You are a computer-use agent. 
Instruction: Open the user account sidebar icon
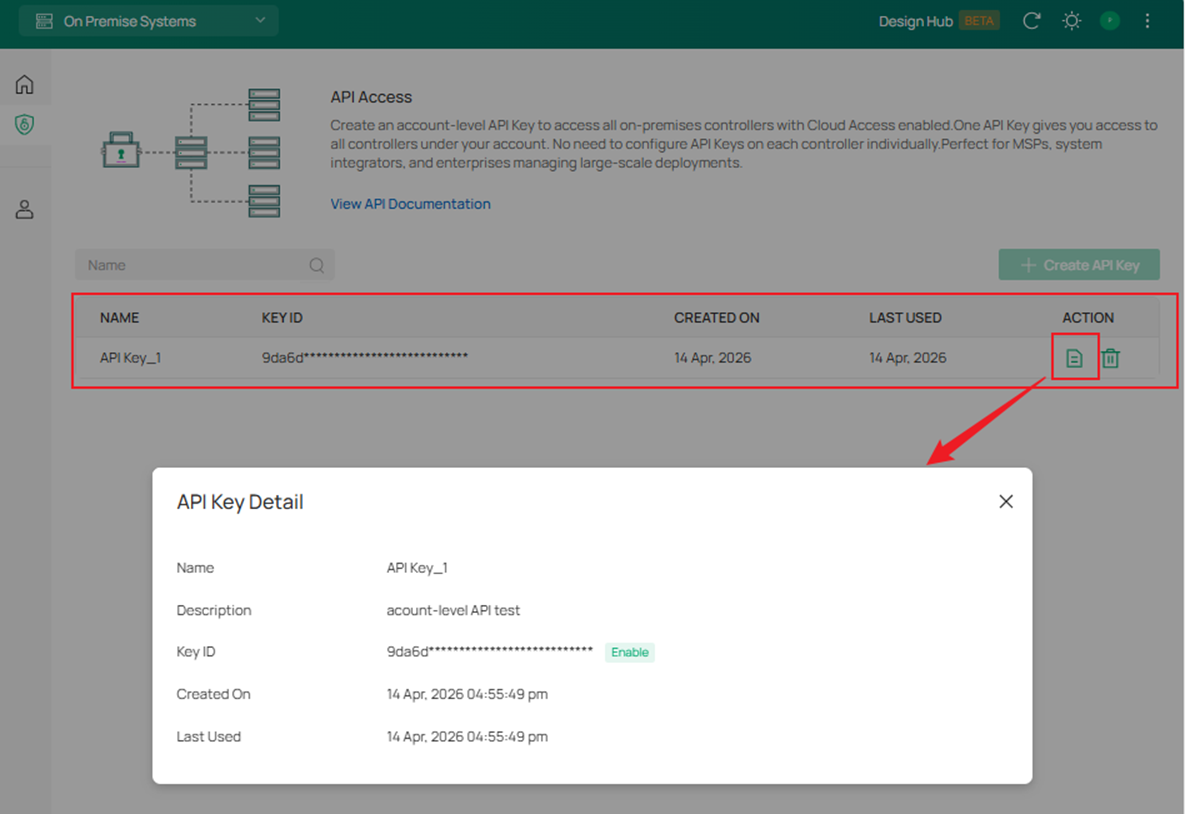coord(24,209)
